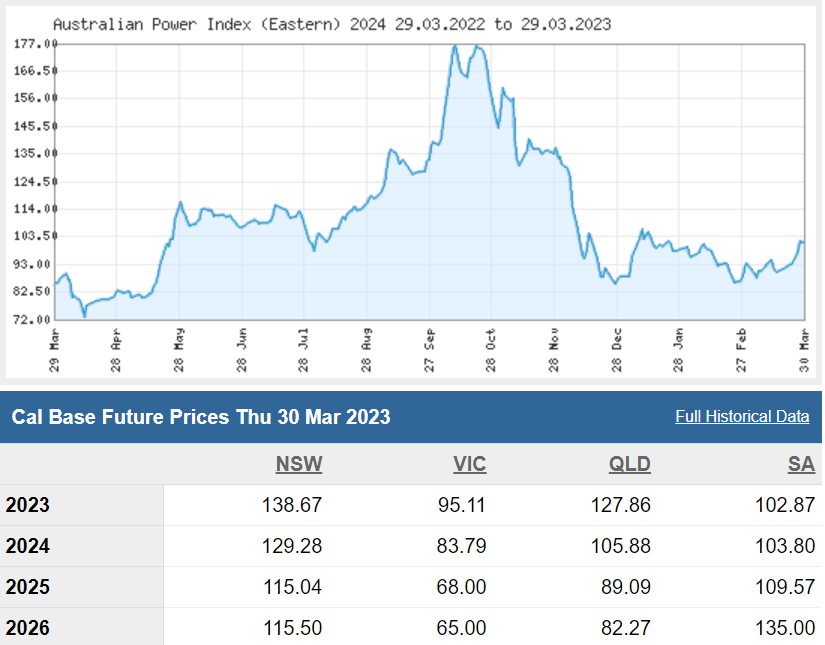The height and width of the screenshot is (645, 825).
Task: Click the chart peak near 177.00
Action: click(455, 46)
